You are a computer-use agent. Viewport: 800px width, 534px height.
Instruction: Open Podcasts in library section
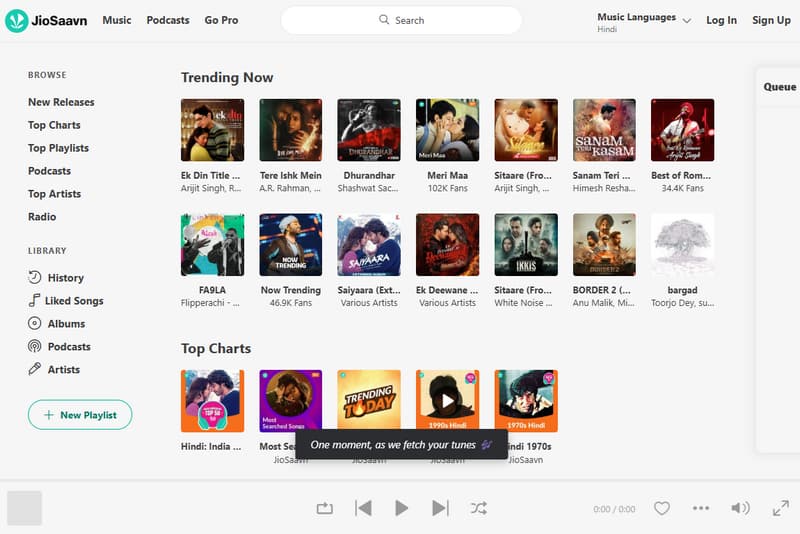(x=59, y=346)
